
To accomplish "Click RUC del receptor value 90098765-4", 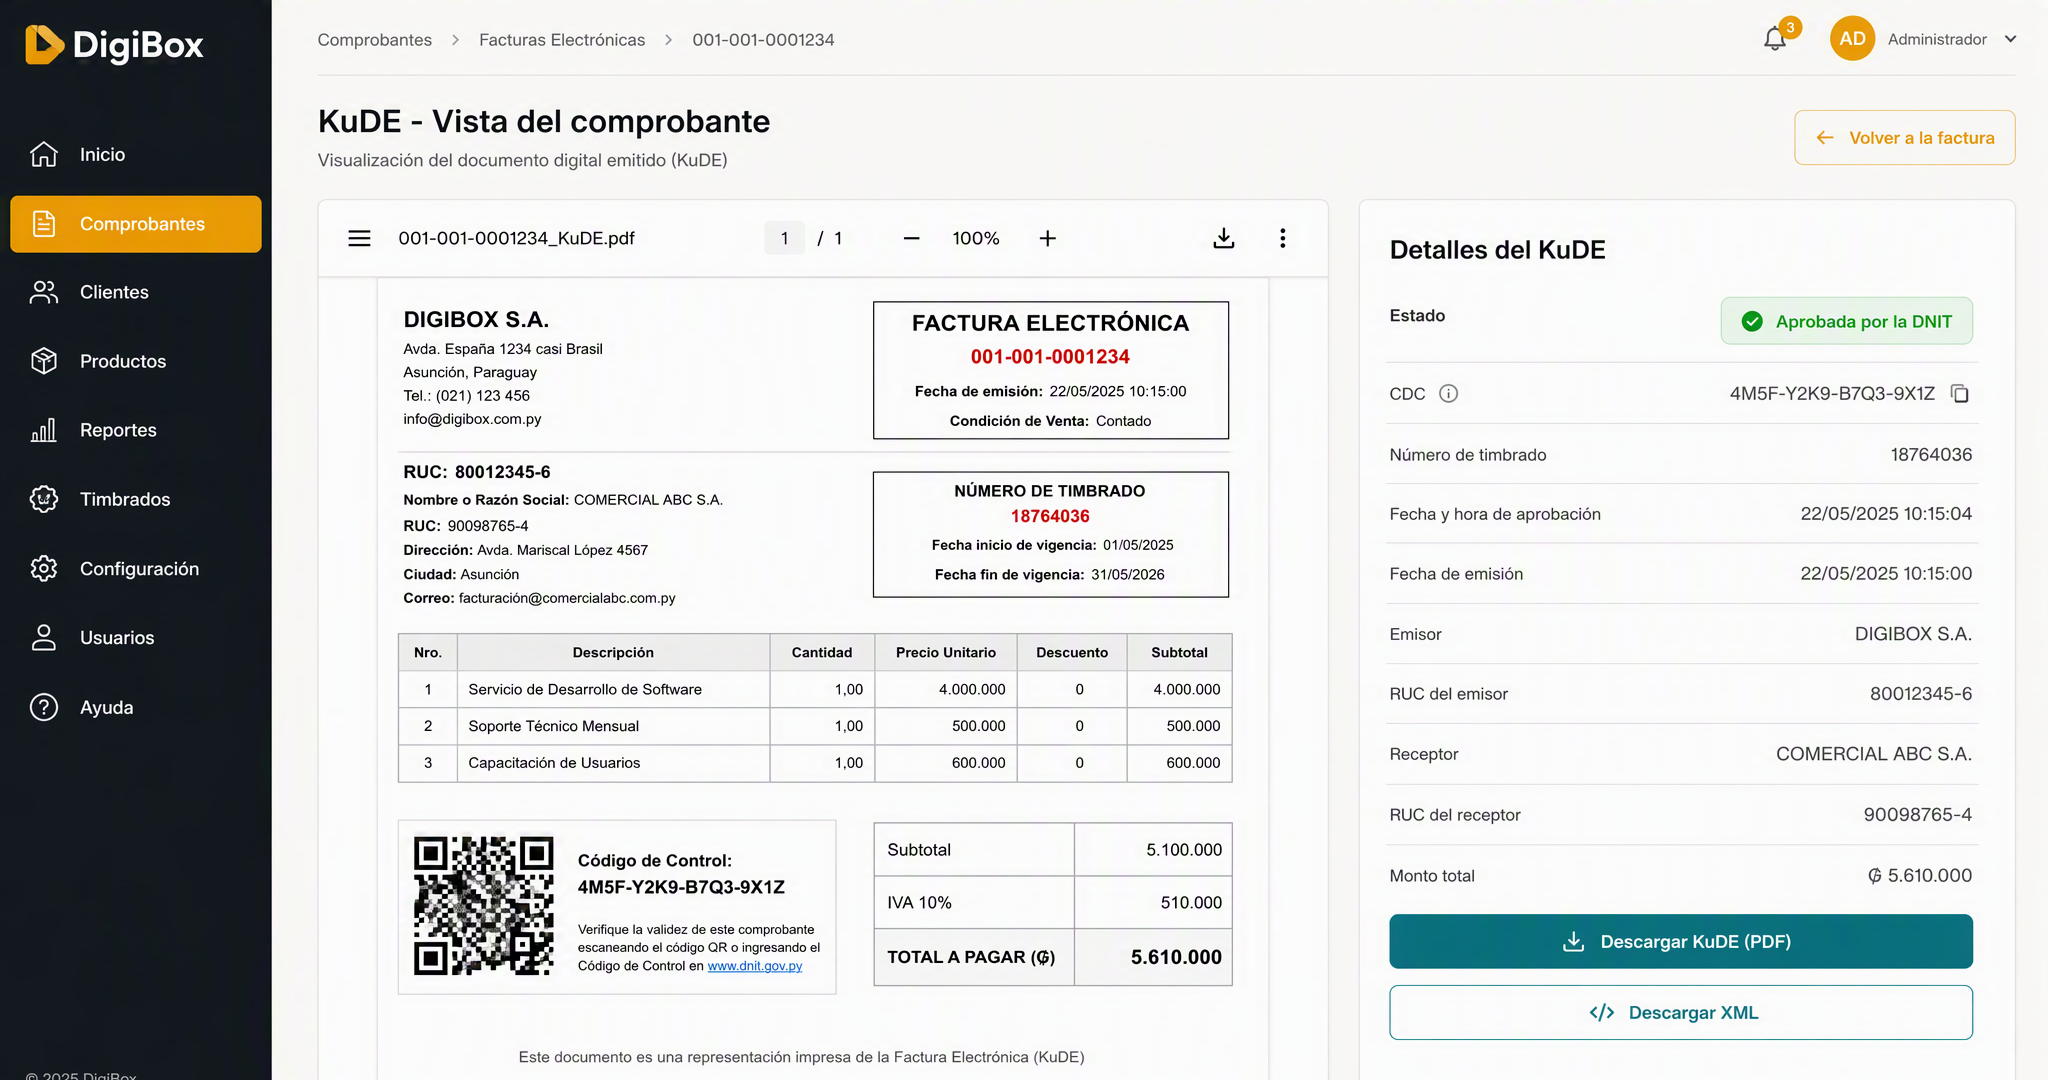I will pyautogui.click(x=1917, y=815).
